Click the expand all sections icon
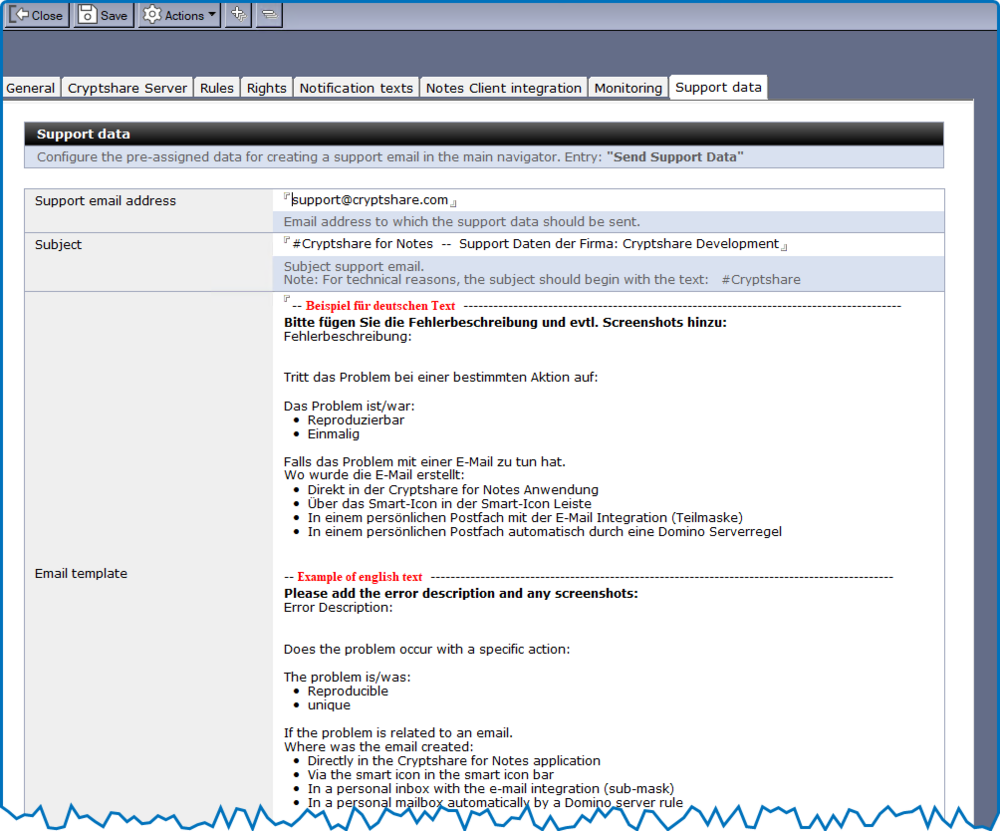 (x=237, y=14)
